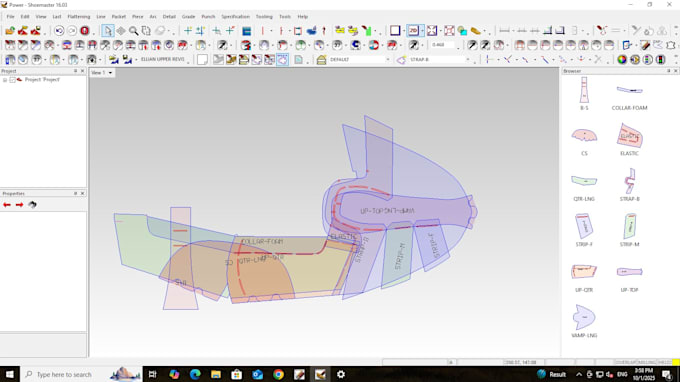Open the color wheel icon
This screenshot has height=382, width=680.
[x=622, y=59]
